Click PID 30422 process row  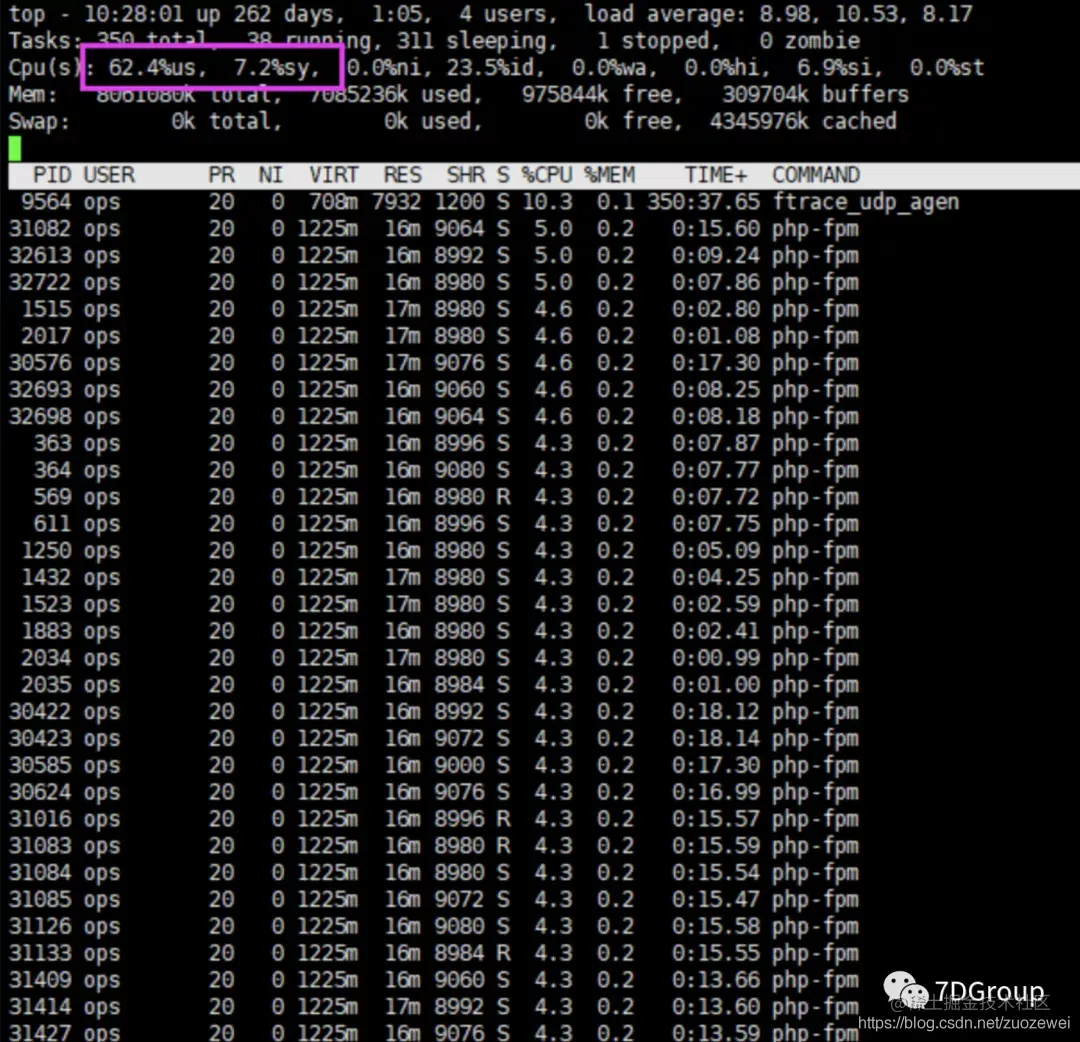click(x=434, y=712)
